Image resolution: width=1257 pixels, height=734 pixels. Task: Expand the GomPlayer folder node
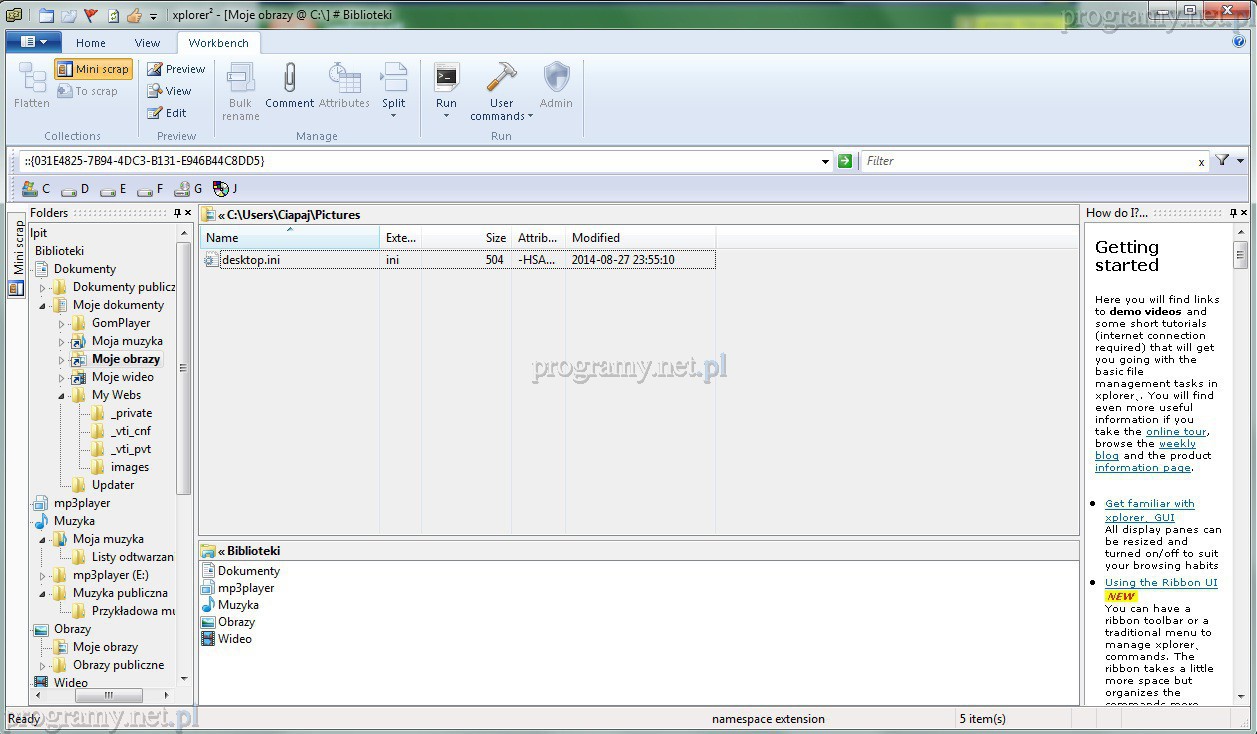click(61, 324)
